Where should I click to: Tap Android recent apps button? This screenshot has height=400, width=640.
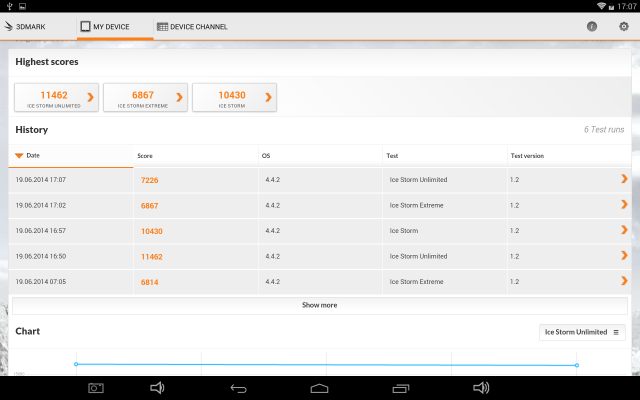click(401, 388)
